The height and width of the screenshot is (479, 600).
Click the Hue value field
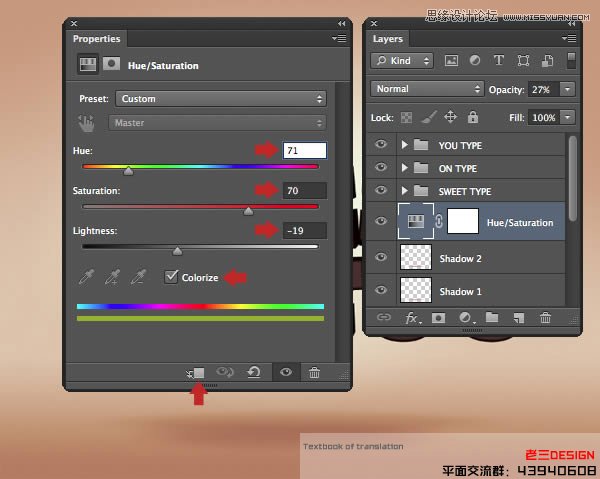click(x=305, y=150)
